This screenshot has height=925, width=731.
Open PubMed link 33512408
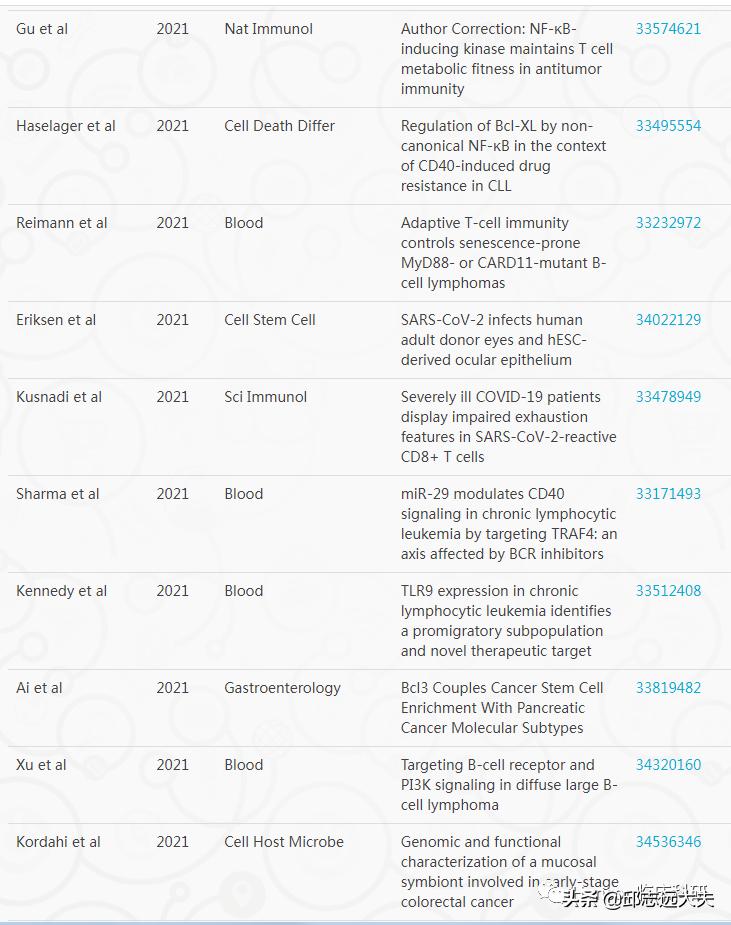pyautogui.click(x=668, y=591)
